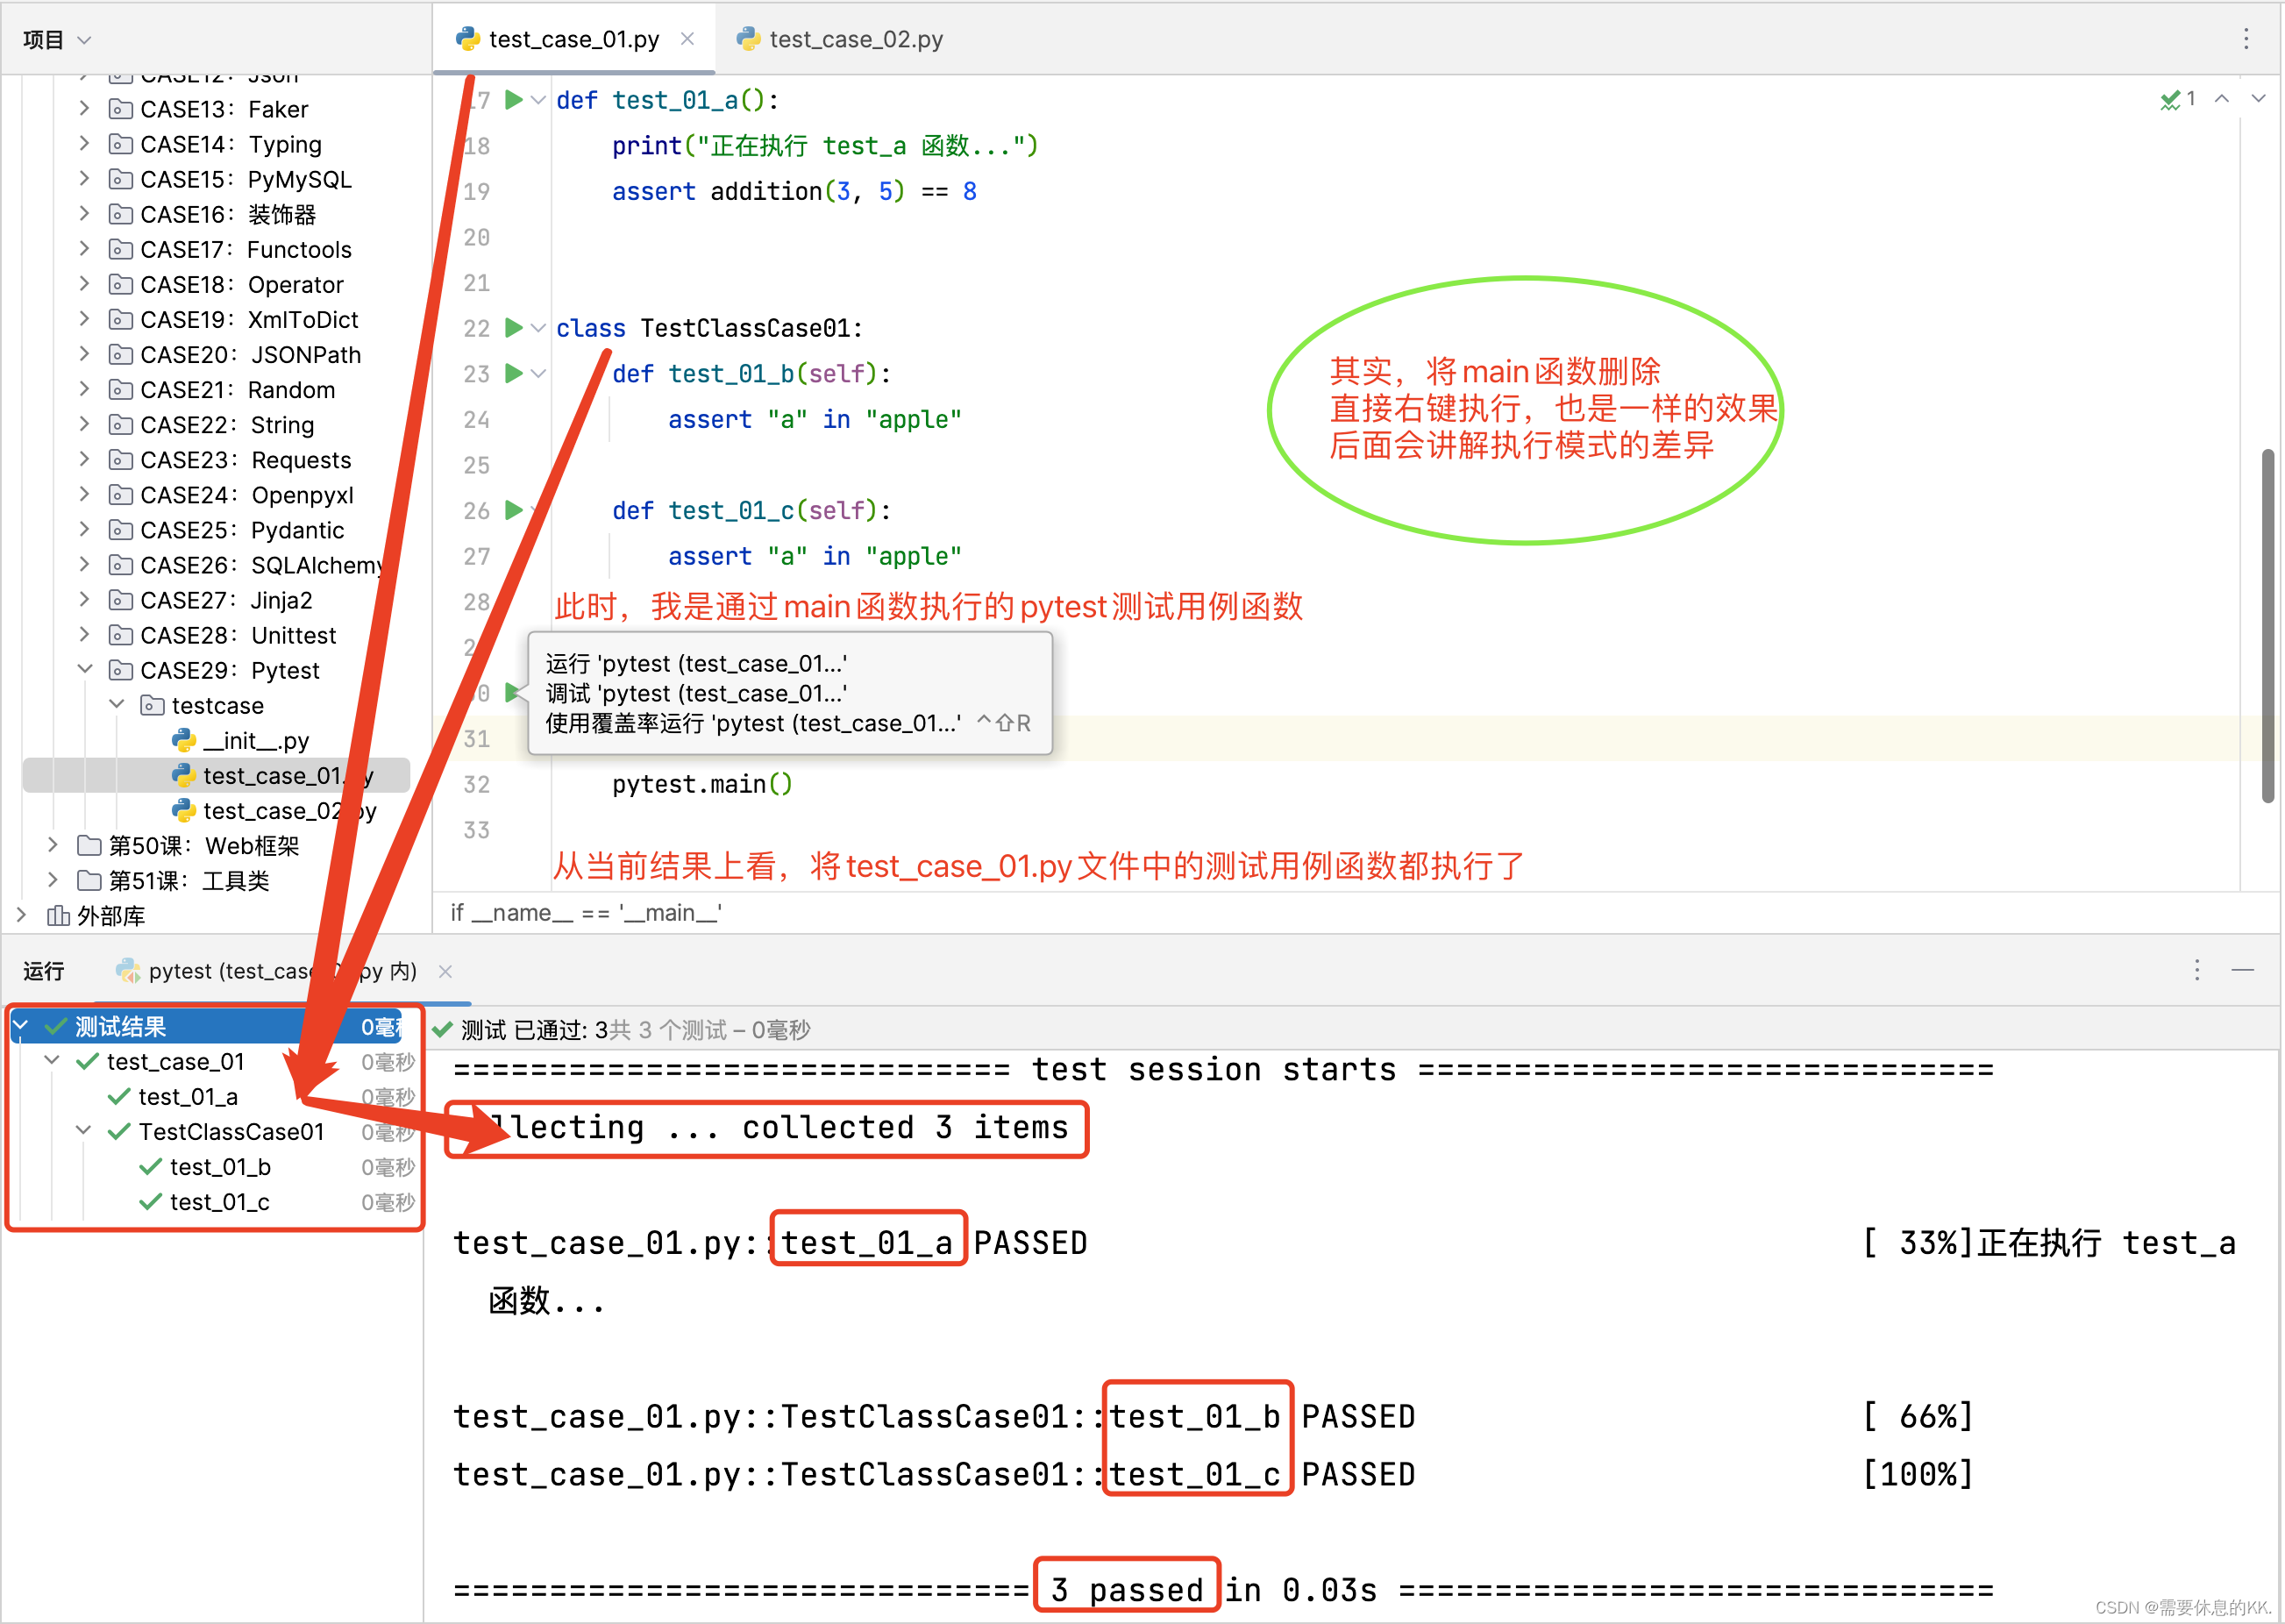
Task: Collapse 测试结果 root node
Action: 21,1026
